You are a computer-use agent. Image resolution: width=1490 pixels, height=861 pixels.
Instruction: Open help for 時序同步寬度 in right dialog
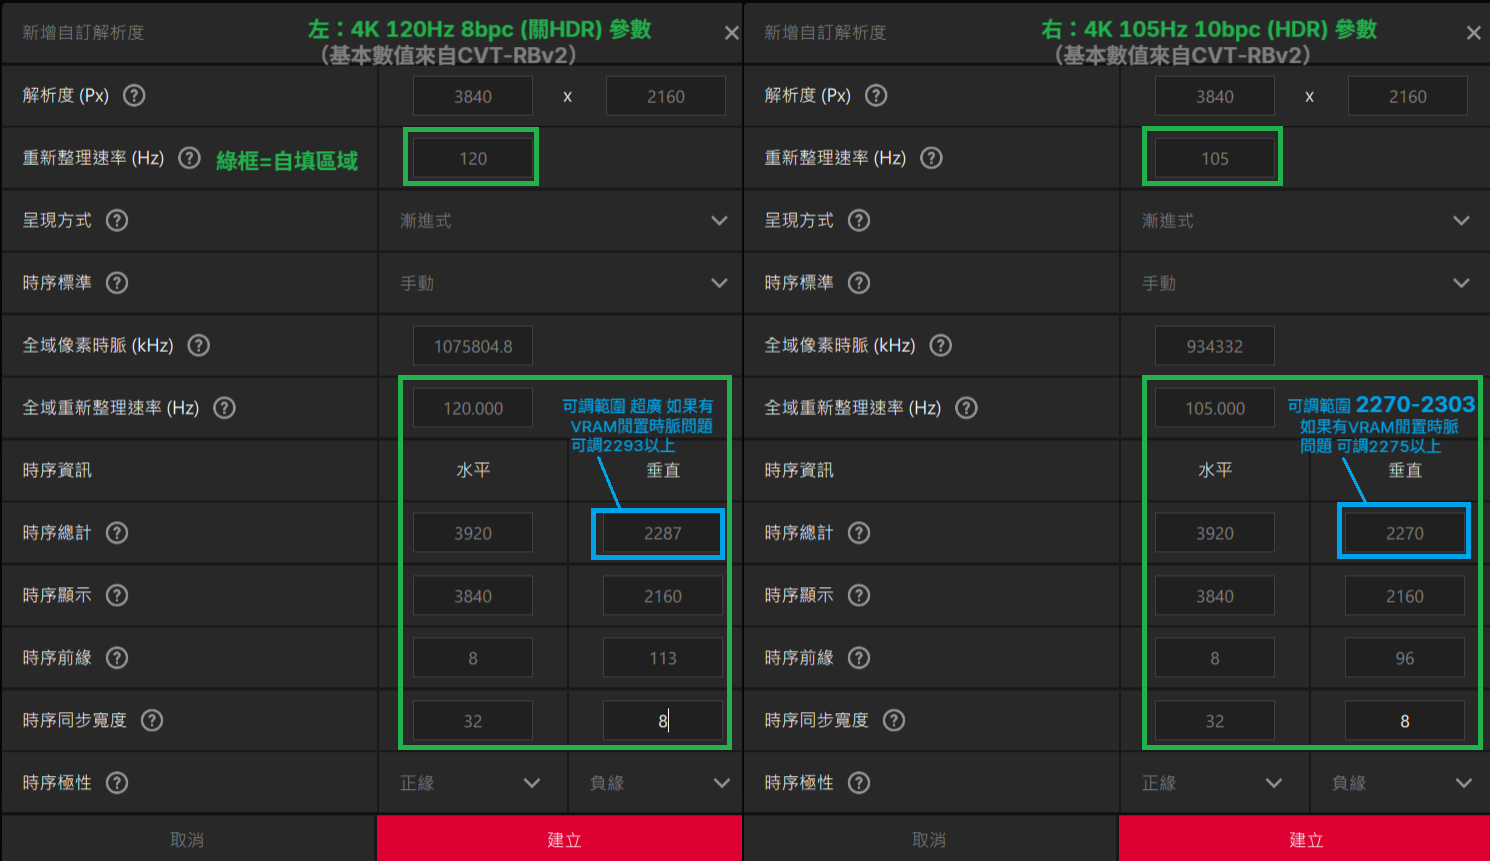click(894, 721)
